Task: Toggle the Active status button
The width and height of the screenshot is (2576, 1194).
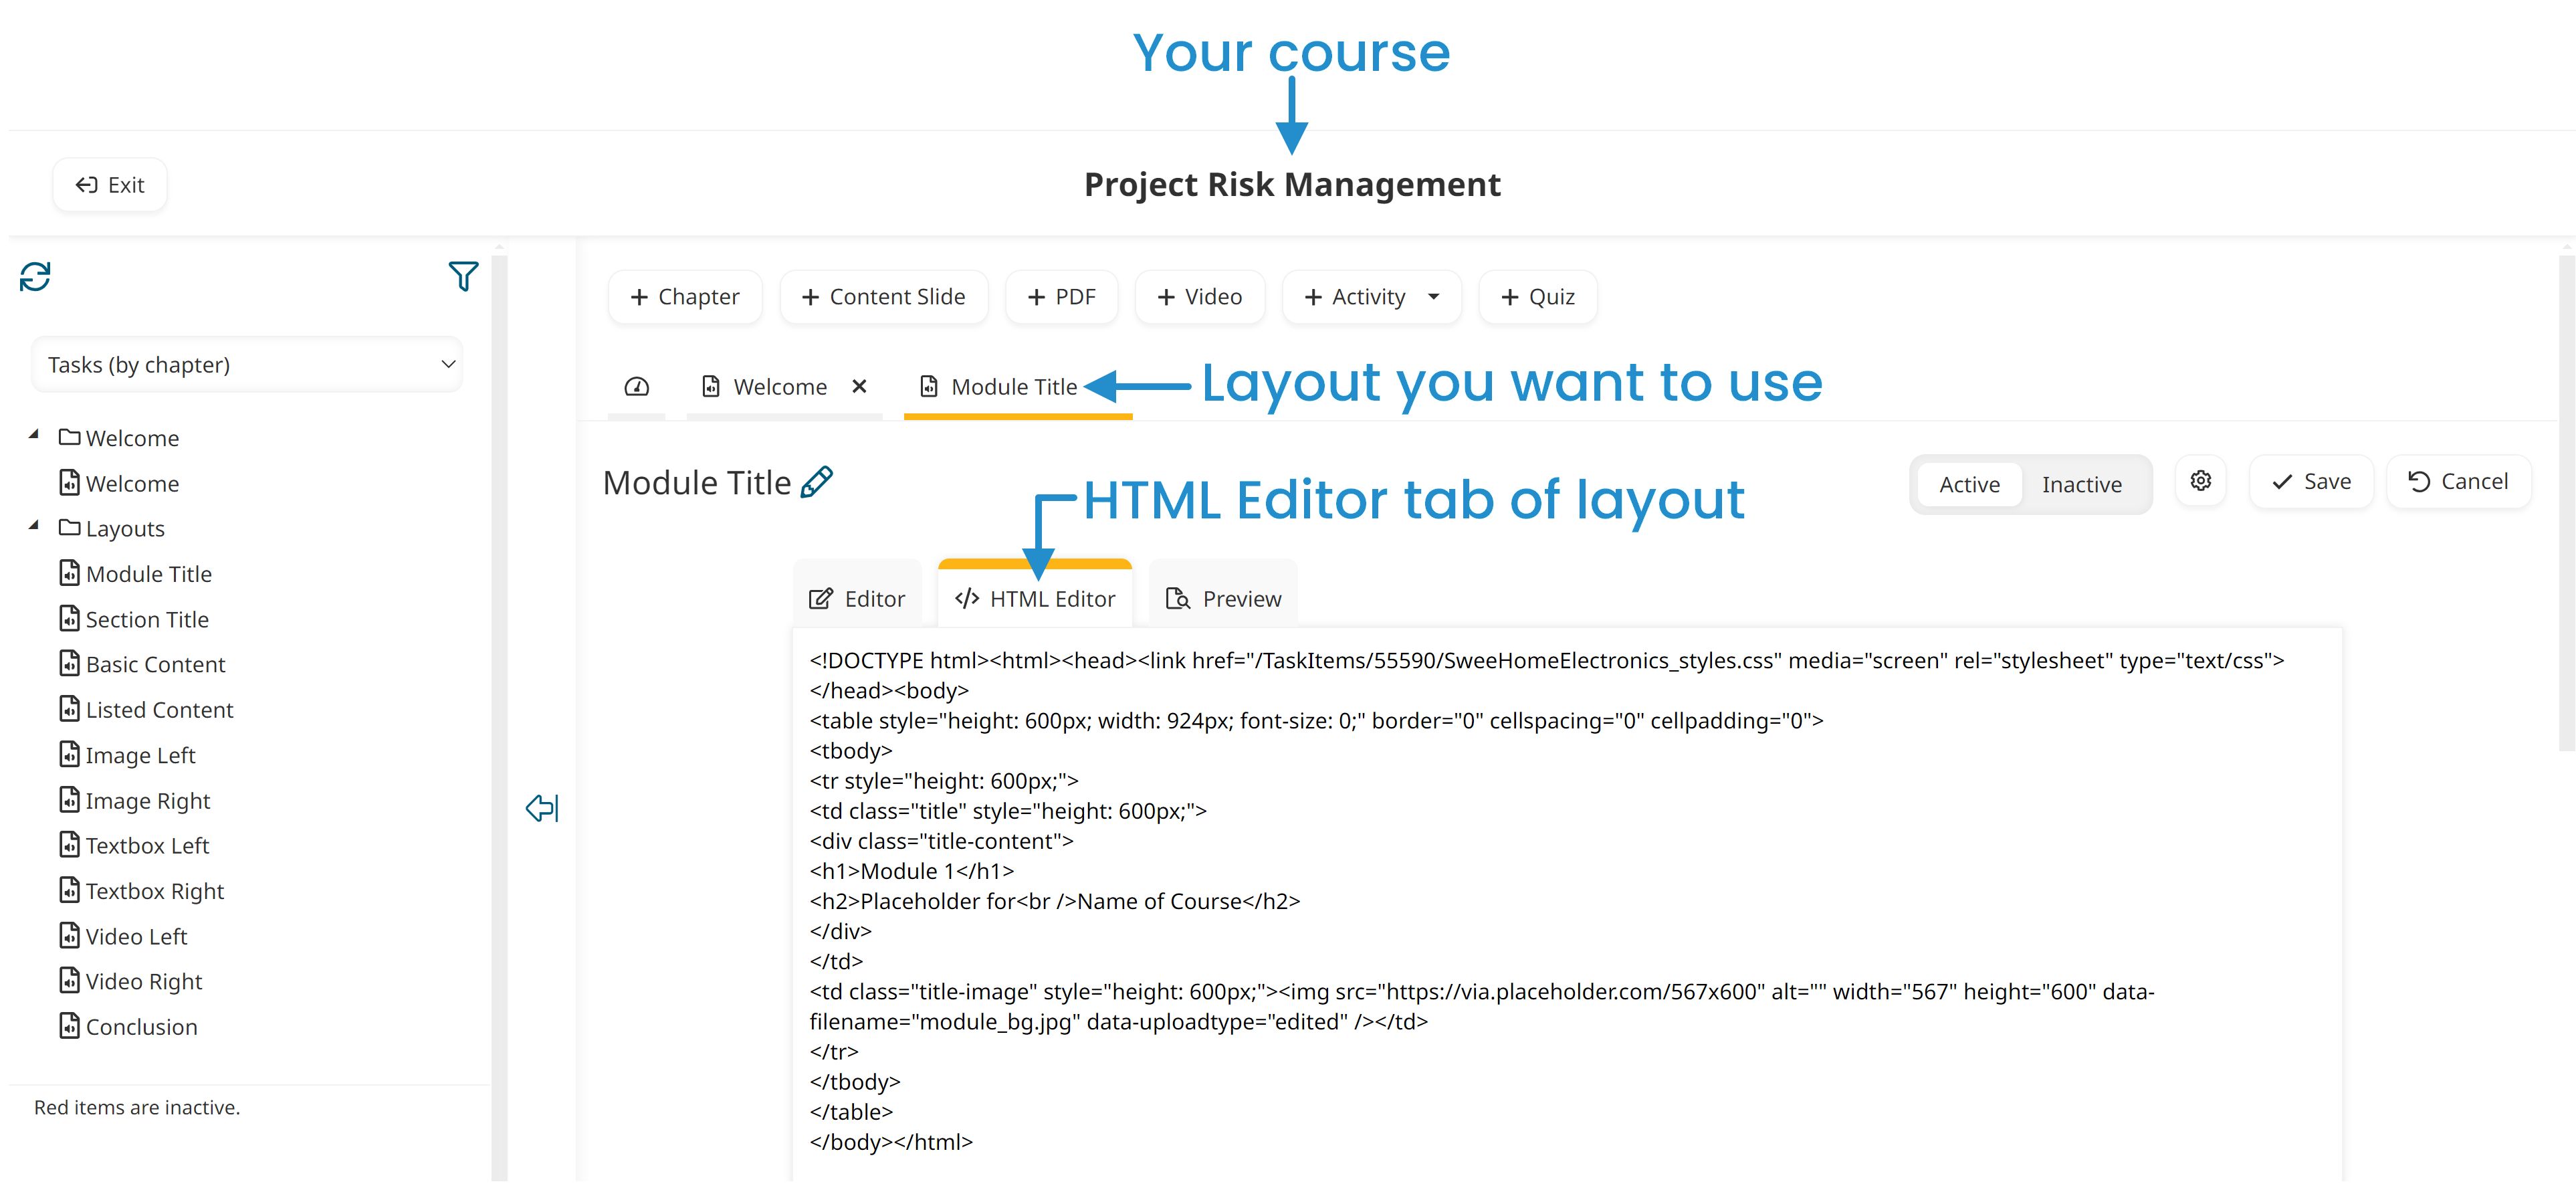Action: (x=1967, y=483)
